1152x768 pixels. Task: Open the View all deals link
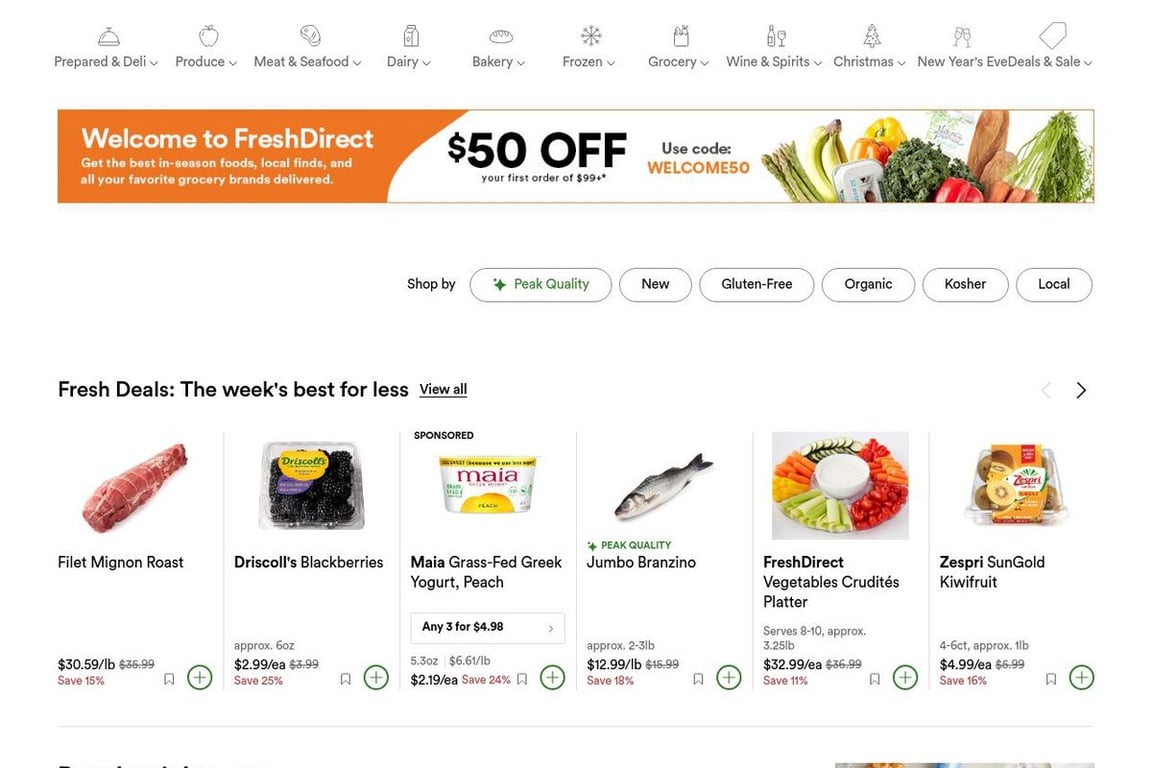coord(443,389)
